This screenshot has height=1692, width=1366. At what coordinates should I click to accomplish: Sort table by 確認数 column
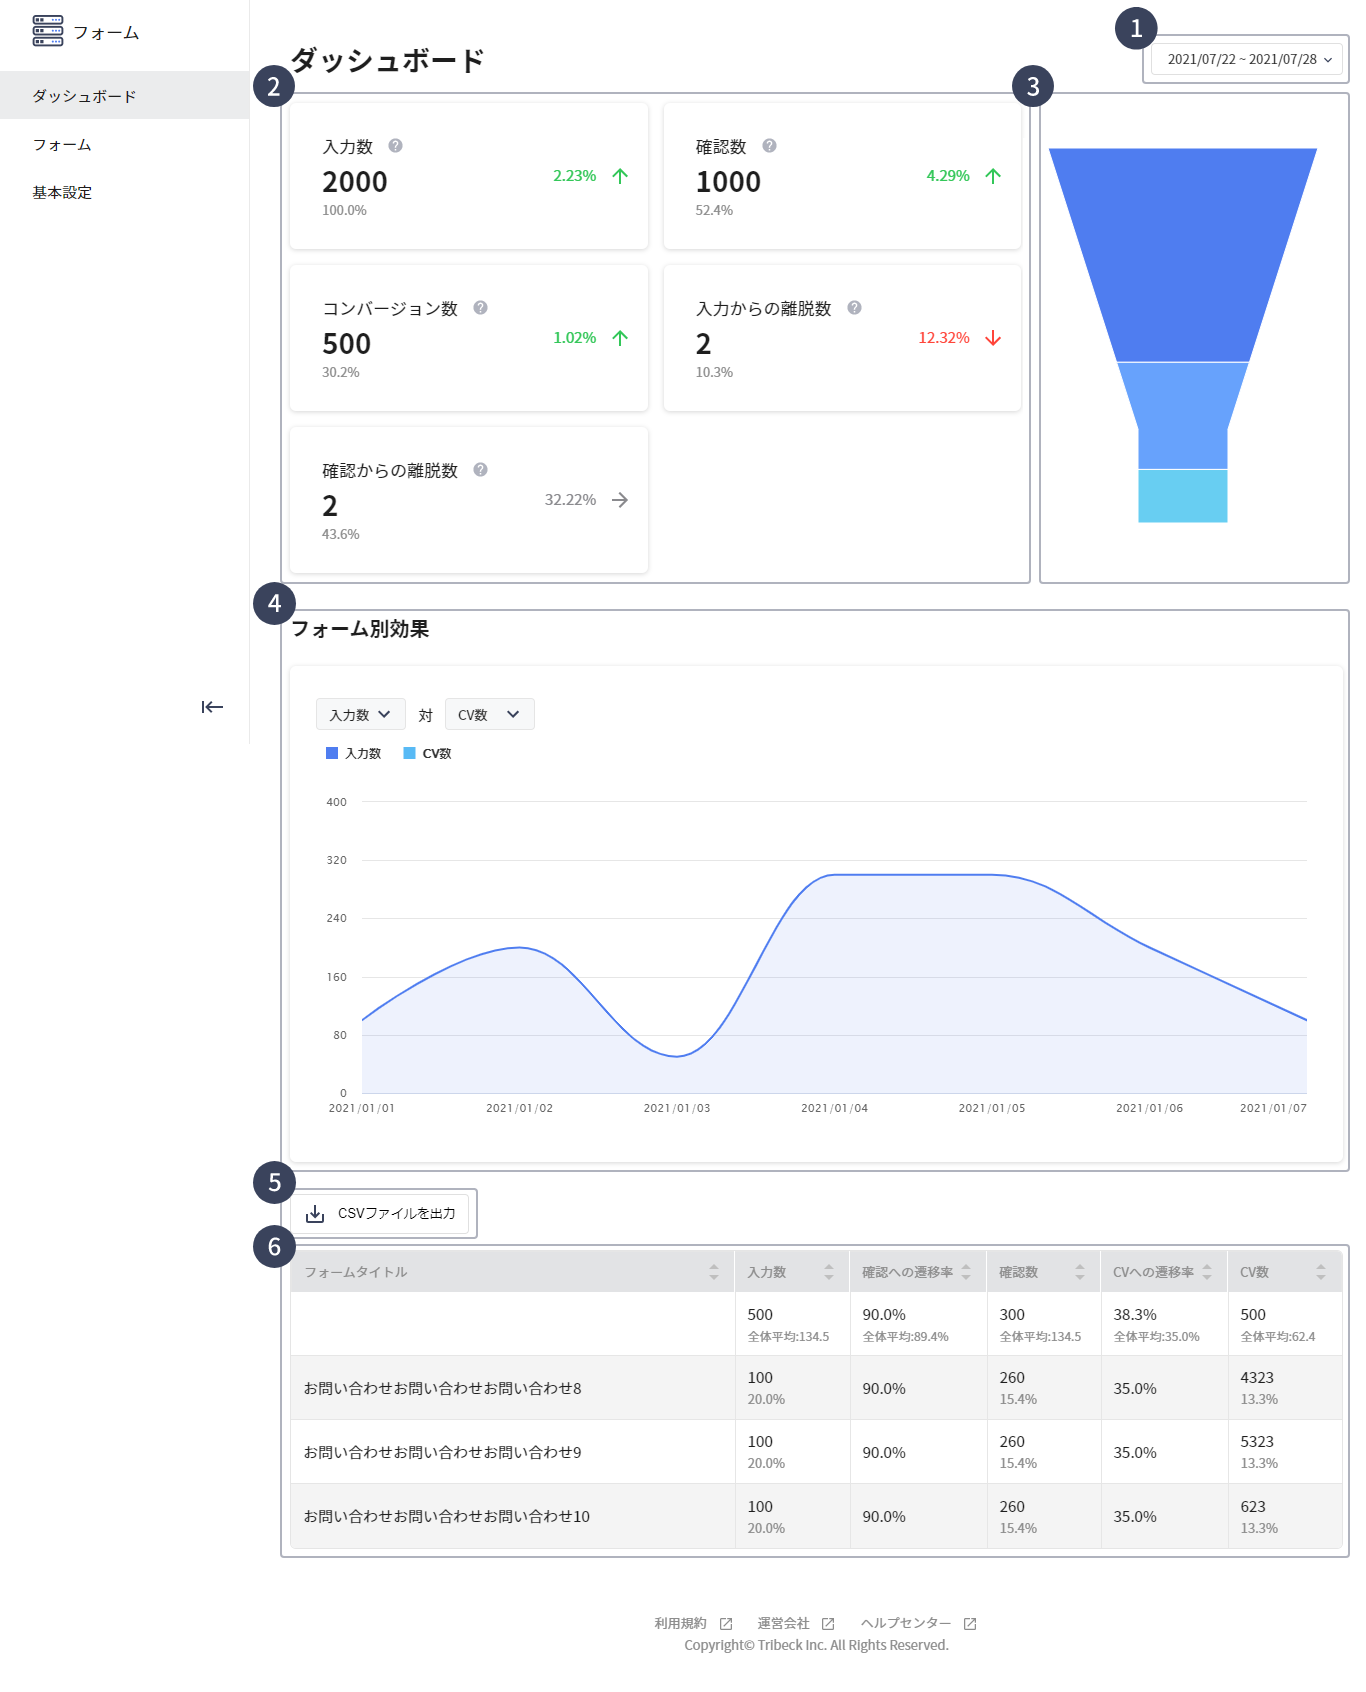[x=1080, y=1272]
